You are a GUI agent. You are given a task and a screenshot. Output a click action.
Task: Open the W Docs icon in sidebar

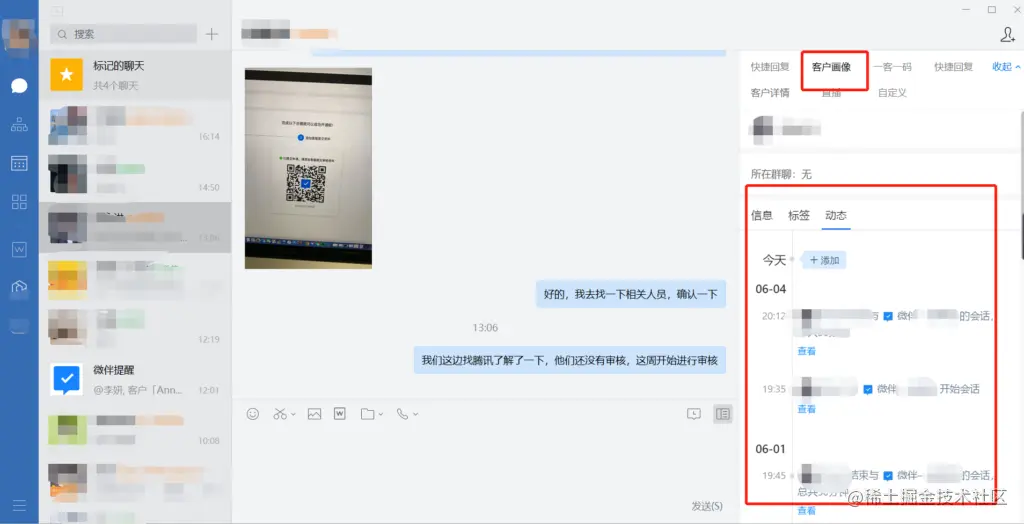19,249
